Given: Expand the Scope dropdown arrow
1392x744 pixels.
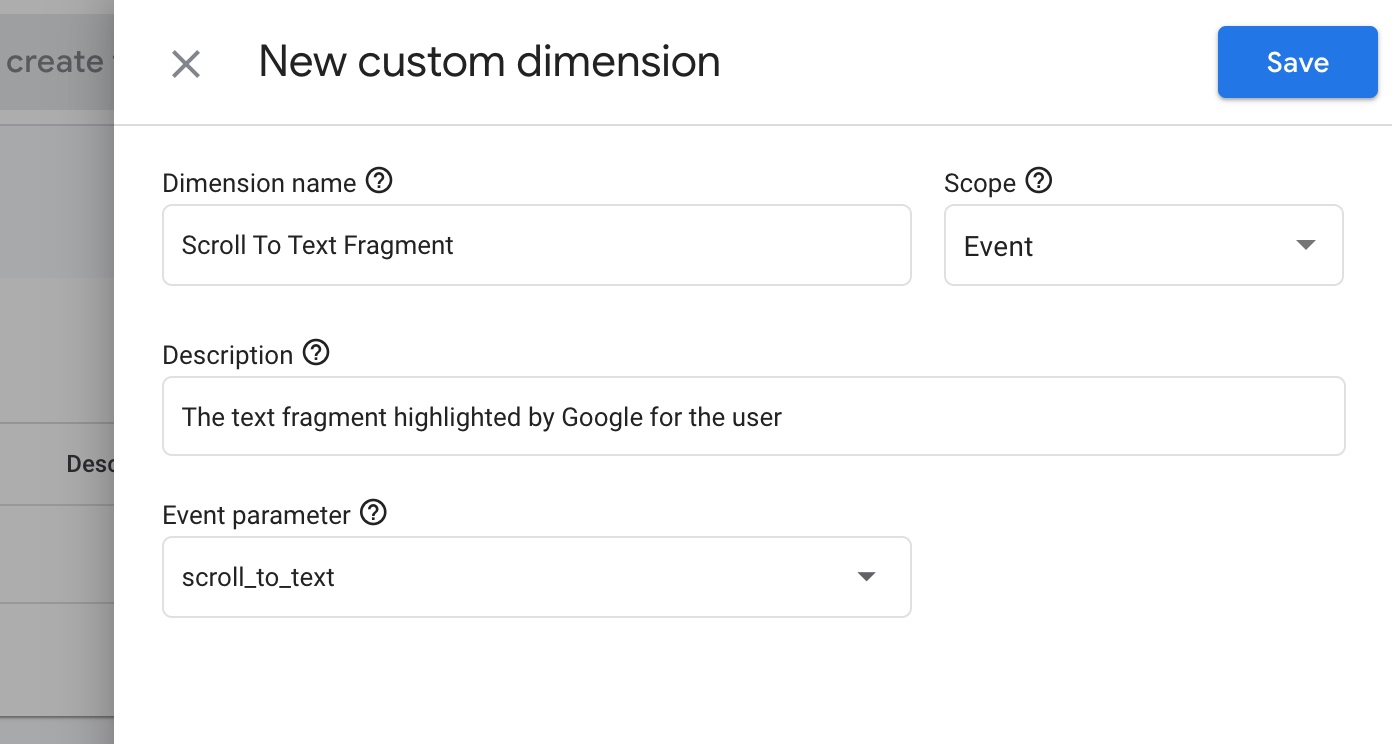Looking at the screenshot, I should [1305, 245].
